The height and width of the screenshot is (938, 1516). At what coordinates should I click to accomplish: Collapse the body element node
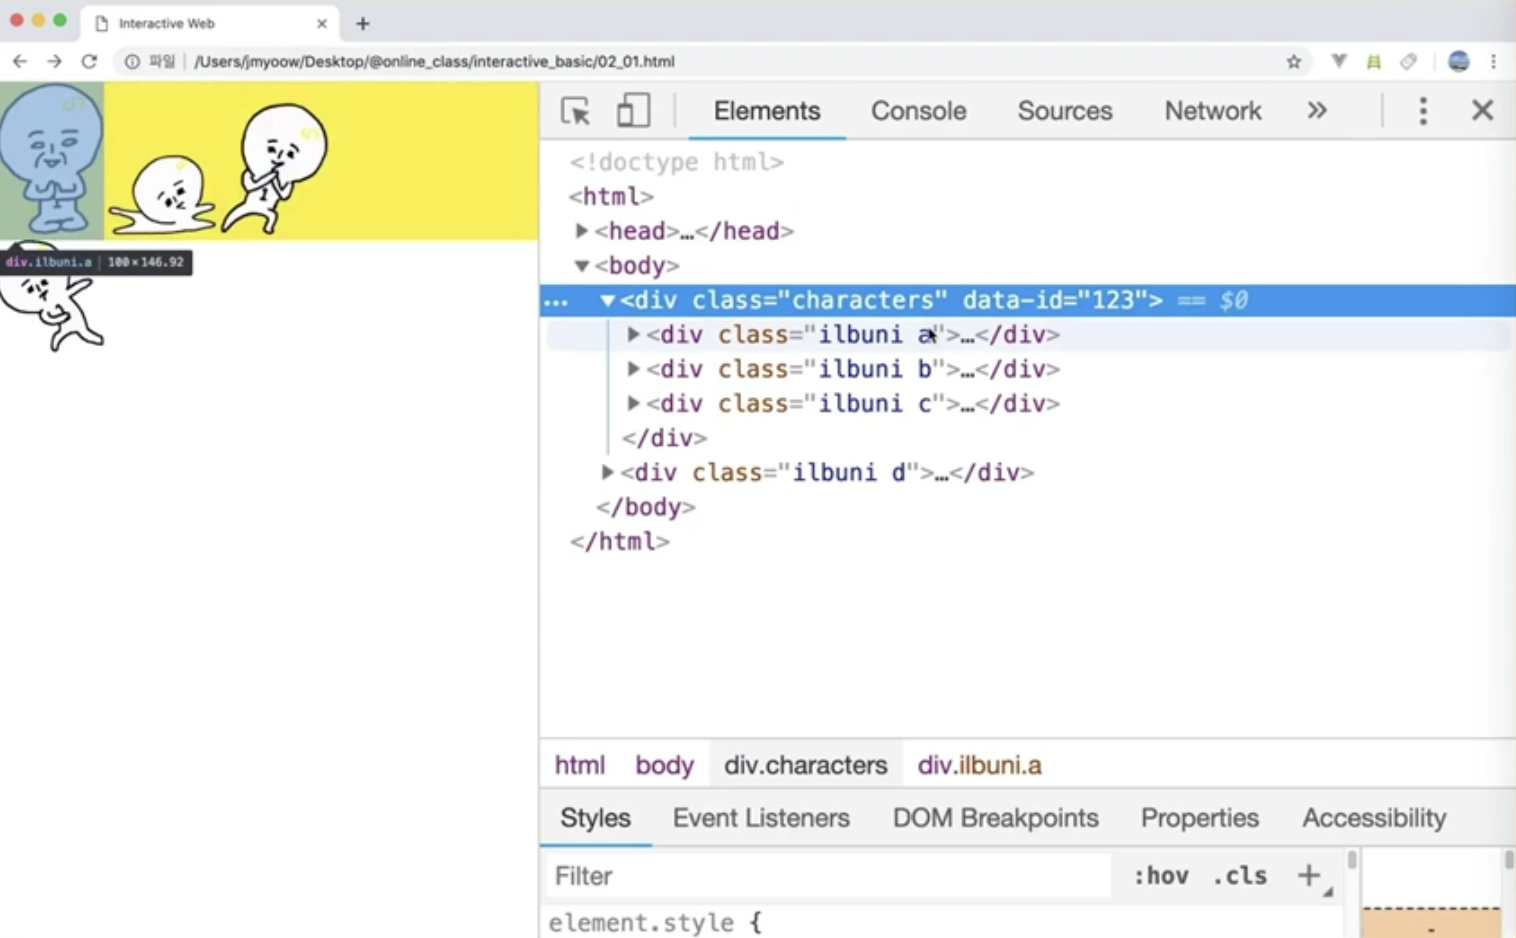[581, 266]
